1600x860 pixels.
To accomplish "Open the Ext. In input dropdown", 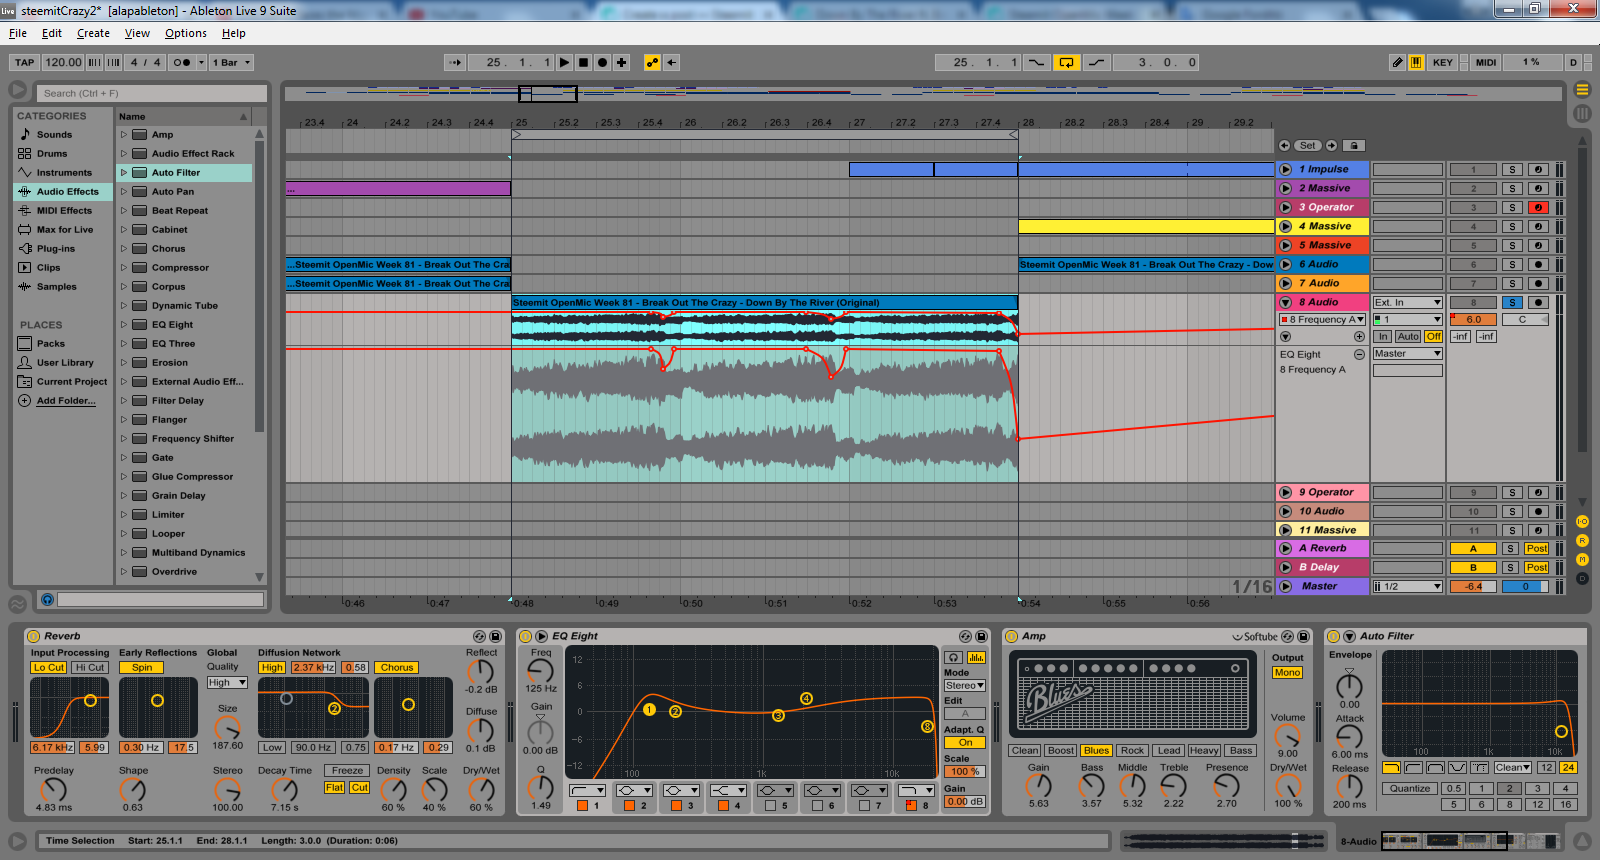I will click(x=1407, y=302).
